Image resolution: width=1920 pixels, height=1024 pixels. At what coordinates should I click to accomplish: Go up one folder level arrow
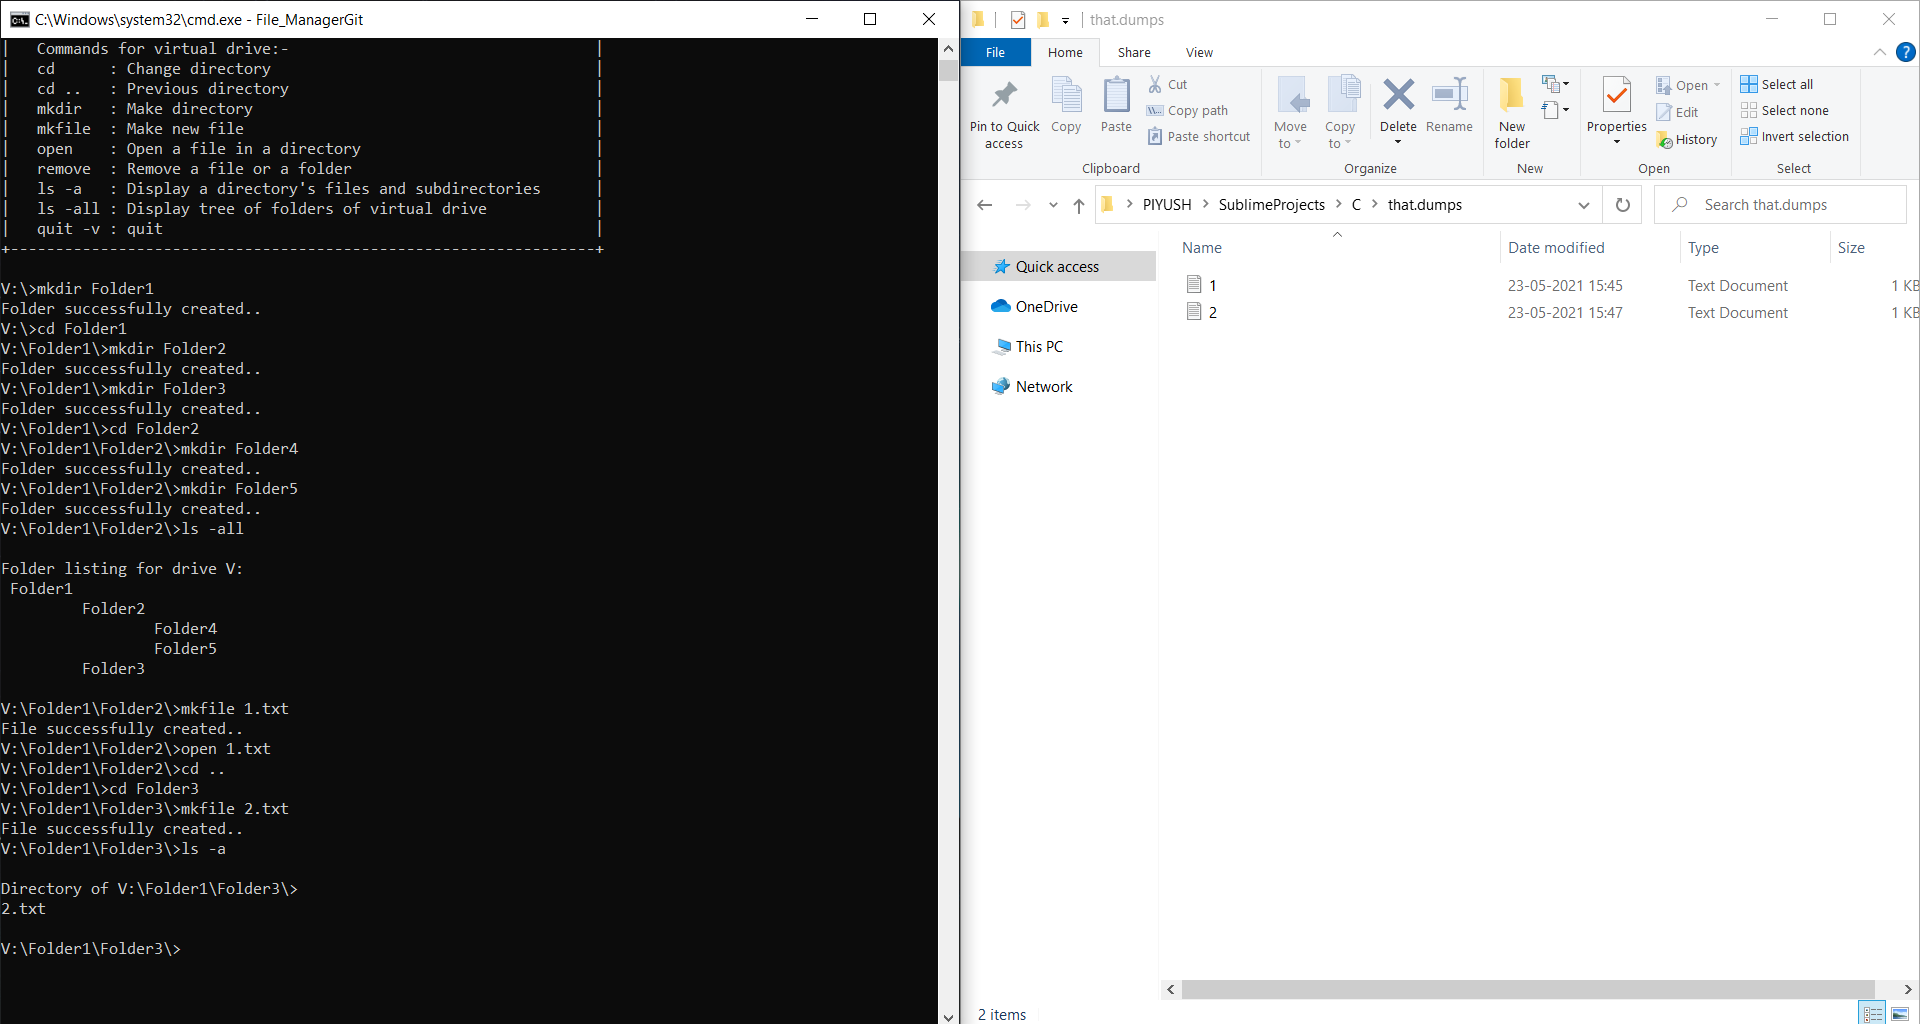point(1079,205)
